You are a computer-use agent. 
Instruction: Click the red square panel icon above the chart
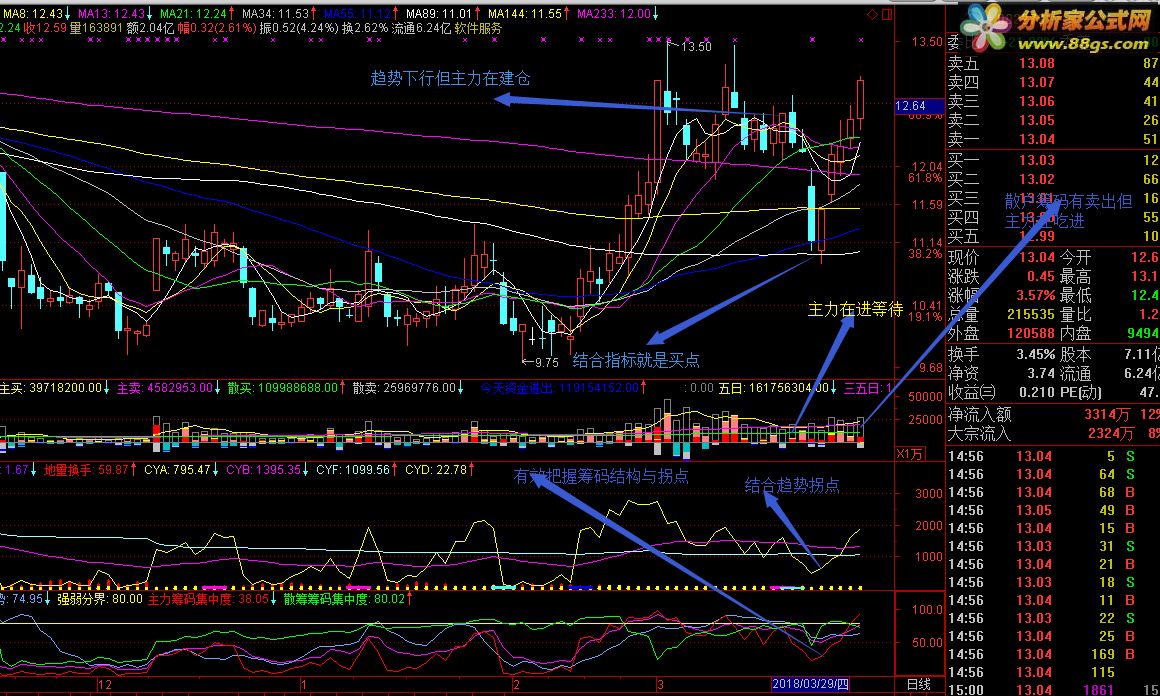[887, 14]
